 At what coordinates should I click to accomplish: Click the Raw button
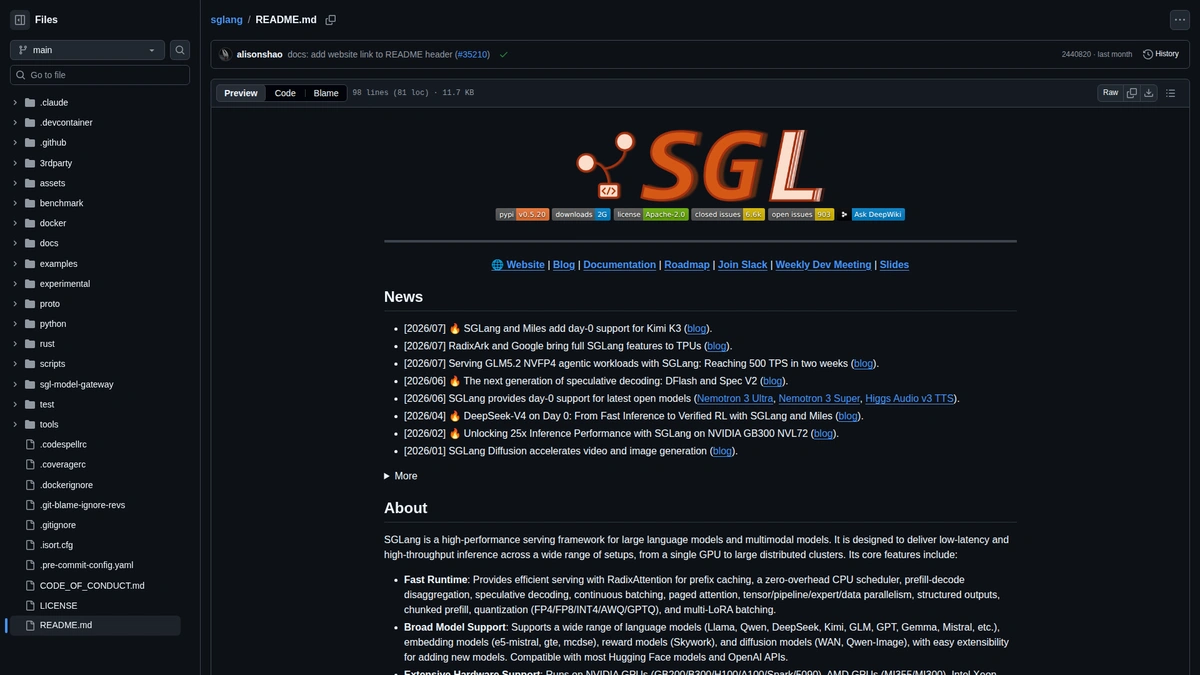pos(1110,93)
